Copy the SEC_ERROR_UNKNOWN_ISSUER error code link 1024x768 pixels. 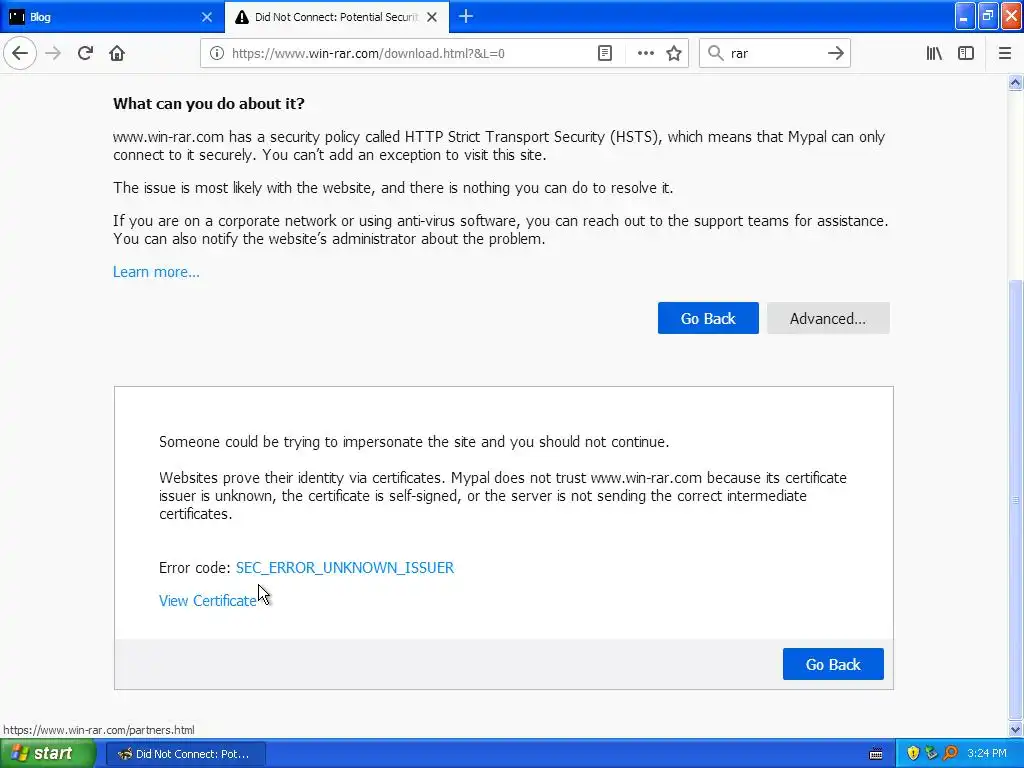click(x=345, y=568)
